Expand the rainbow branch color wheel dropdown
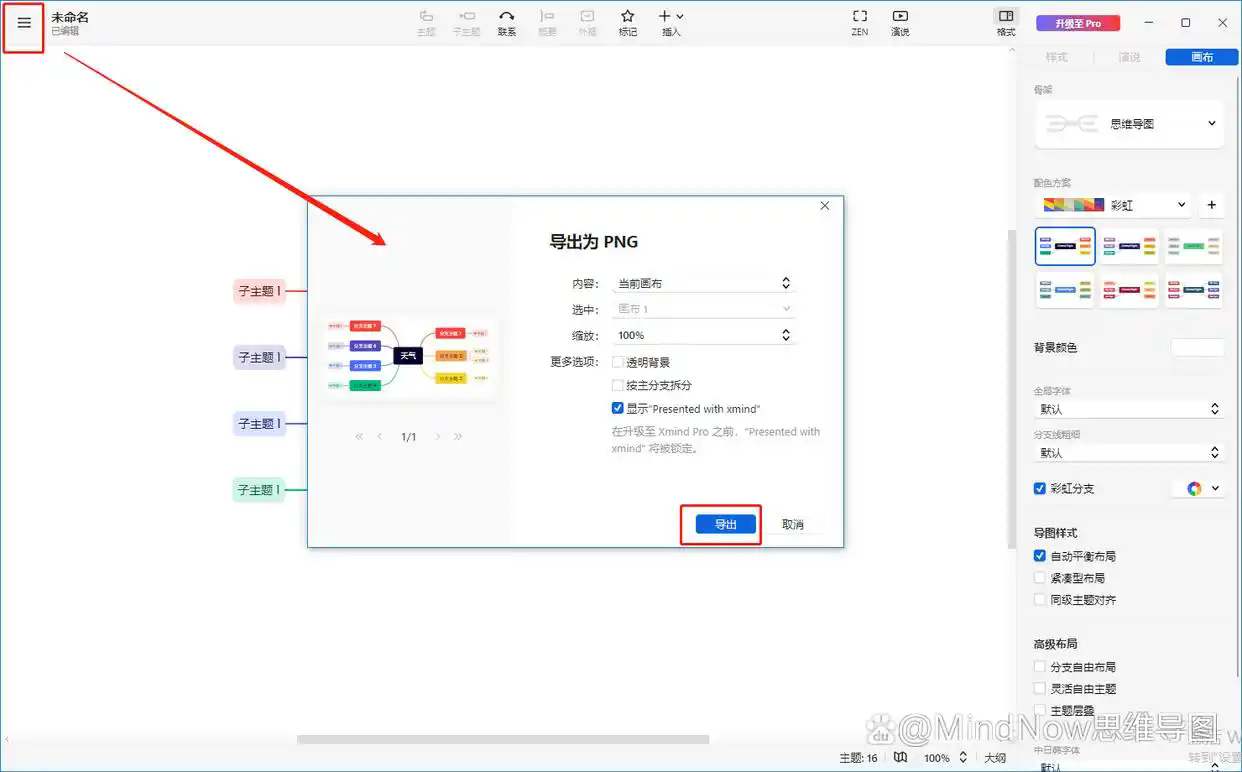The width and height of the screenshot is (1242, 772). (1200, 488)
